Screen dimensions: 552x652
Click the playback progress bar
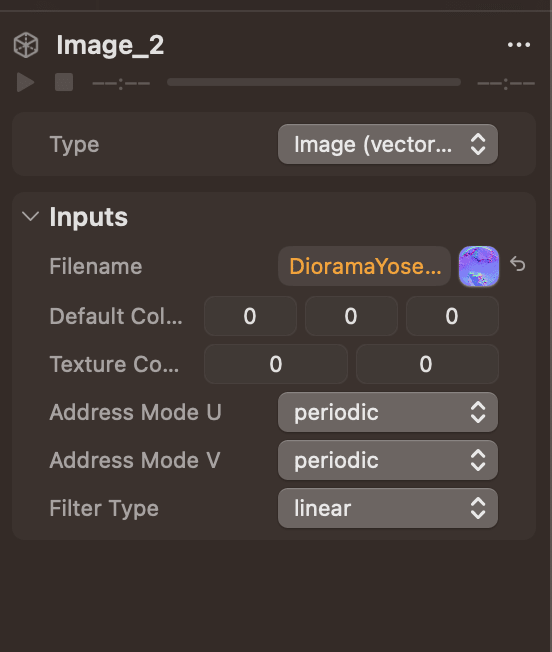314,82
